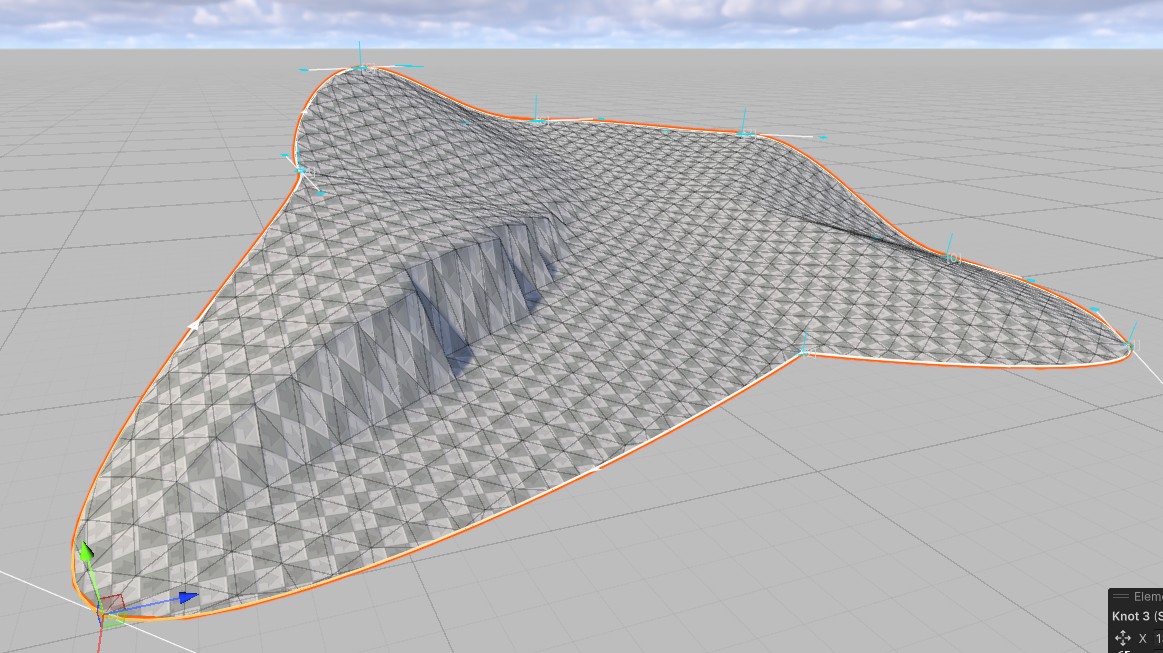Select the knot at the pointed right tip

pyautogui.click(x=1130, y=345)
